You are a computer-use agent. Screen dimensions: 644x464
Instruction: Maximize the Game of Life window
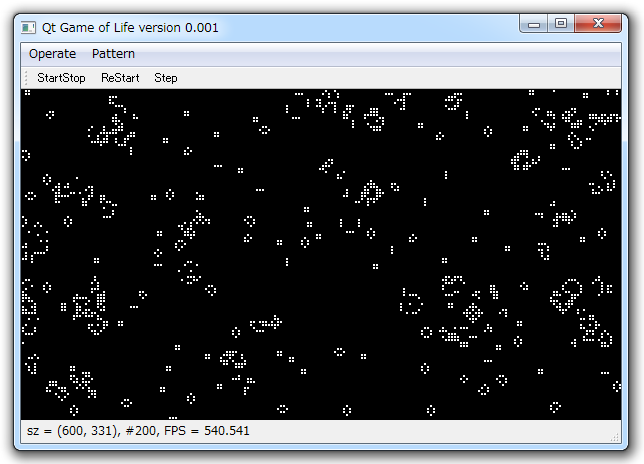[561, 24]
